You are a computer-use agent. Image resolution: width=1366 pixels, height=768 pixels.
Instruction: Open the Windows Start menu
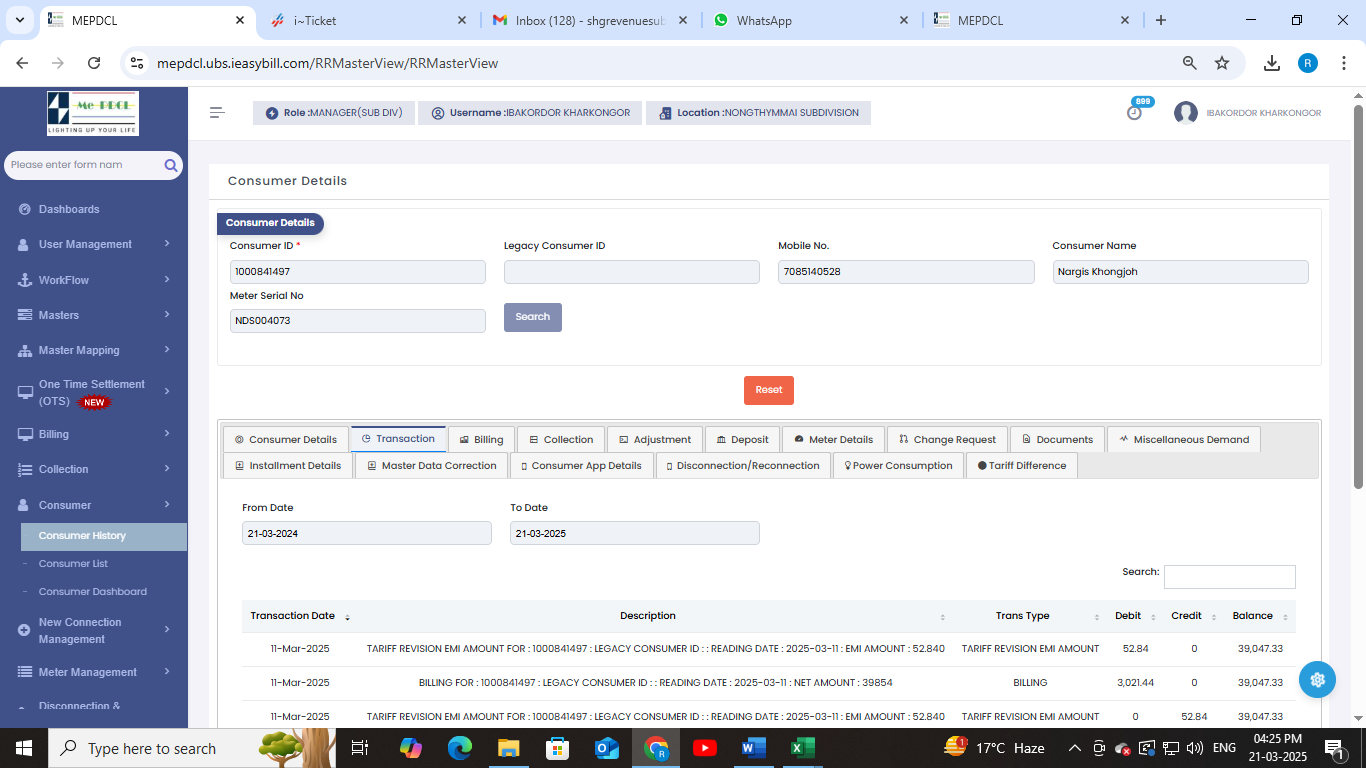24,748
